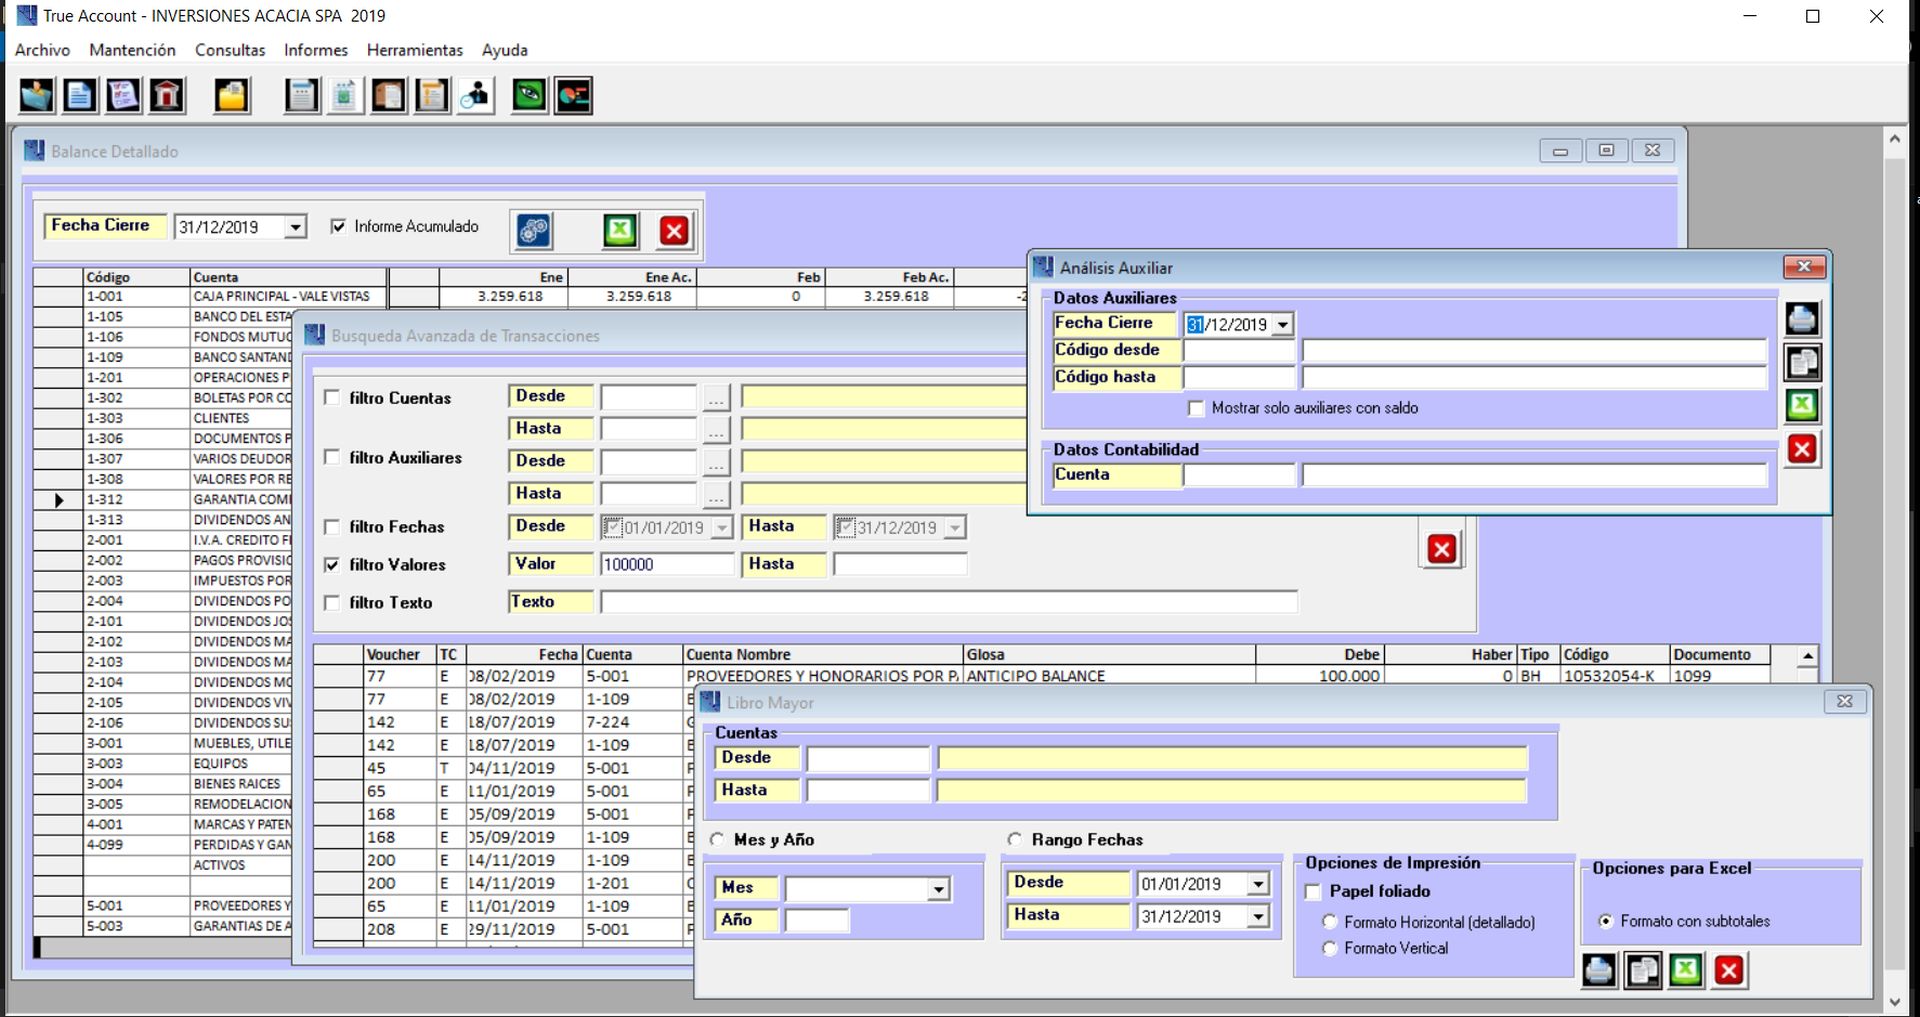Click the Año input field in Libro Mayor
The width and height of the screenshot is (1920, 1017).
point(817,920)
